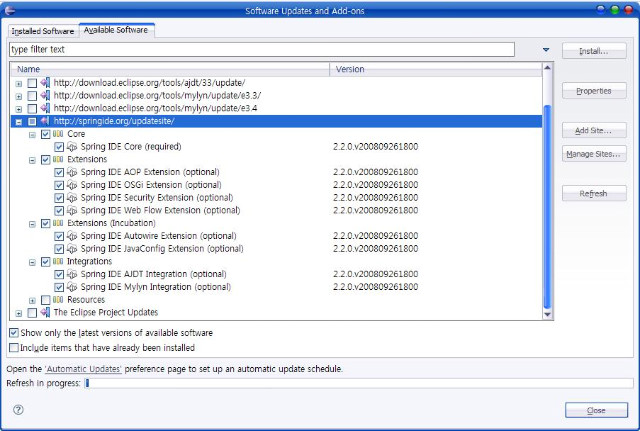Click the Resources category icon

point(58,300)
